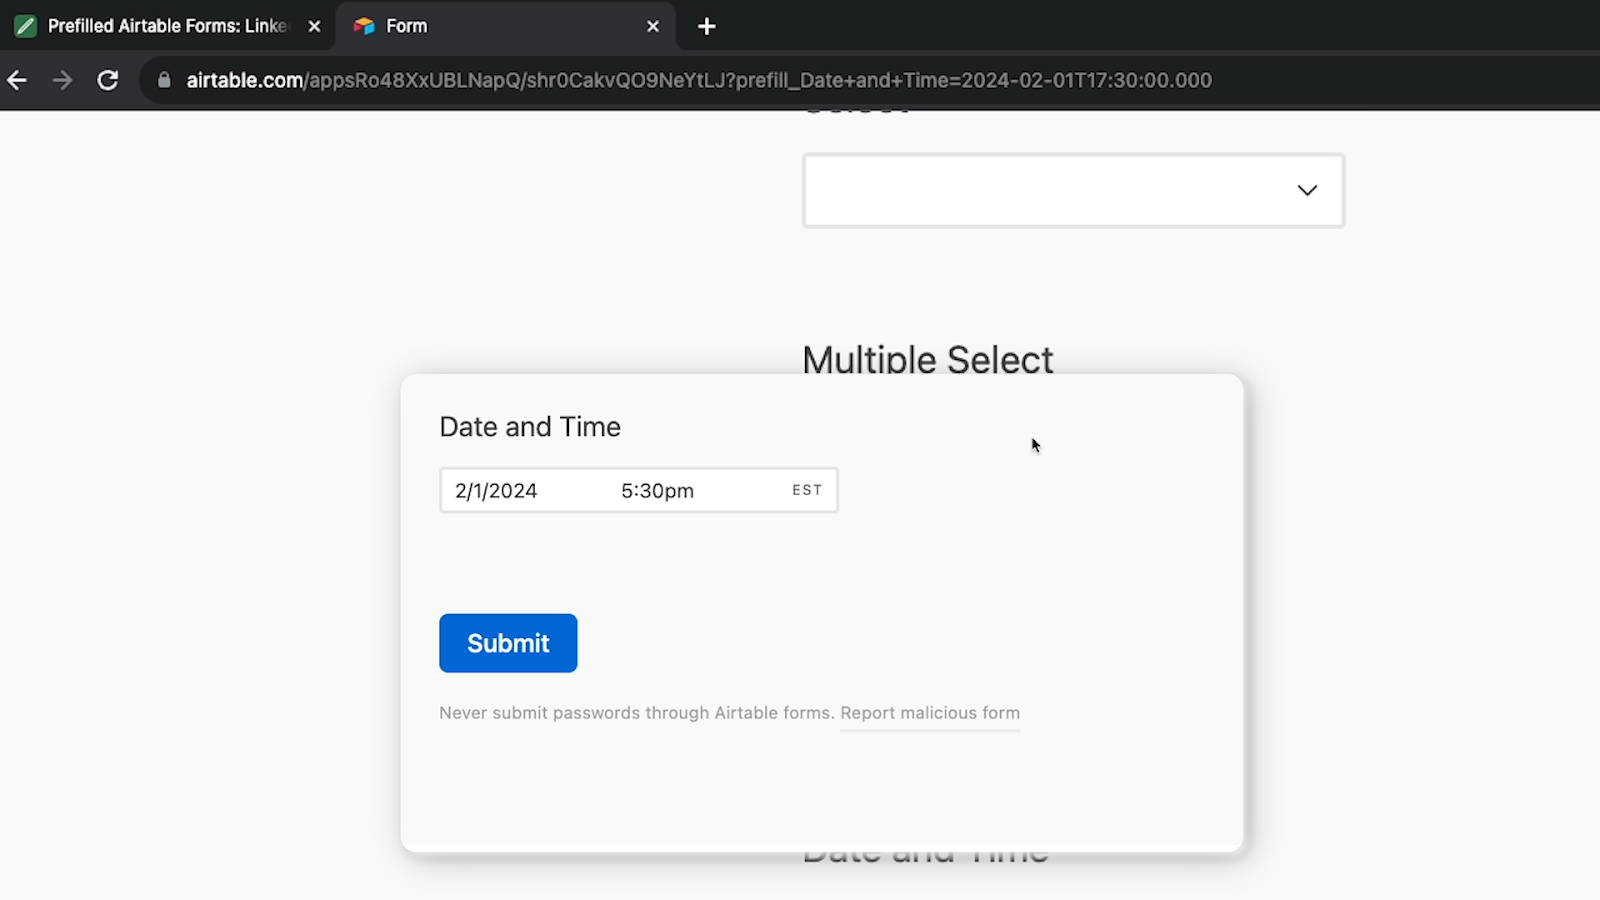Focus the airtable.com URL address bar
The height and width of the screenshot is (900, 1600).
(698, 80)
